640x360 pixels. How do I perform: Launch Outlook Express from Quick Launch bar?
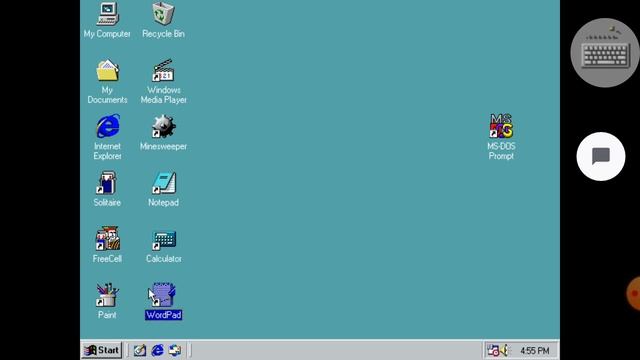(175, 350)
